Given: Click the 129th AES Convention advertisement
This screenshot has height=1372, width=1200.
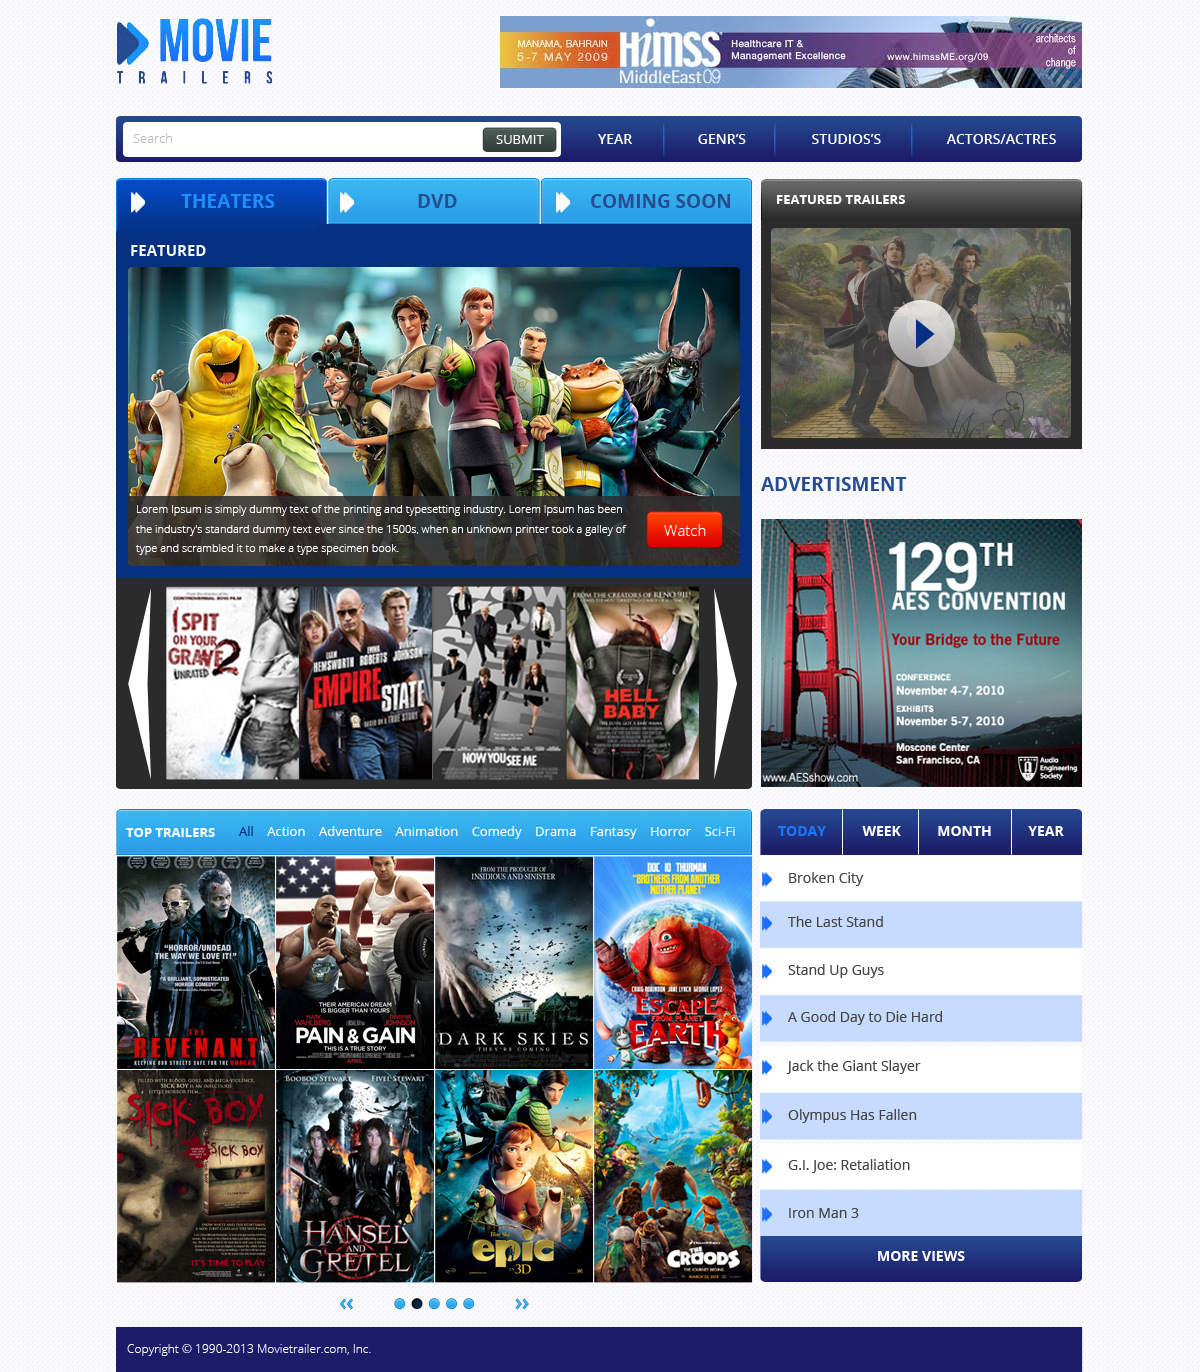Looking at the screenshot, I should click(921, 653).
